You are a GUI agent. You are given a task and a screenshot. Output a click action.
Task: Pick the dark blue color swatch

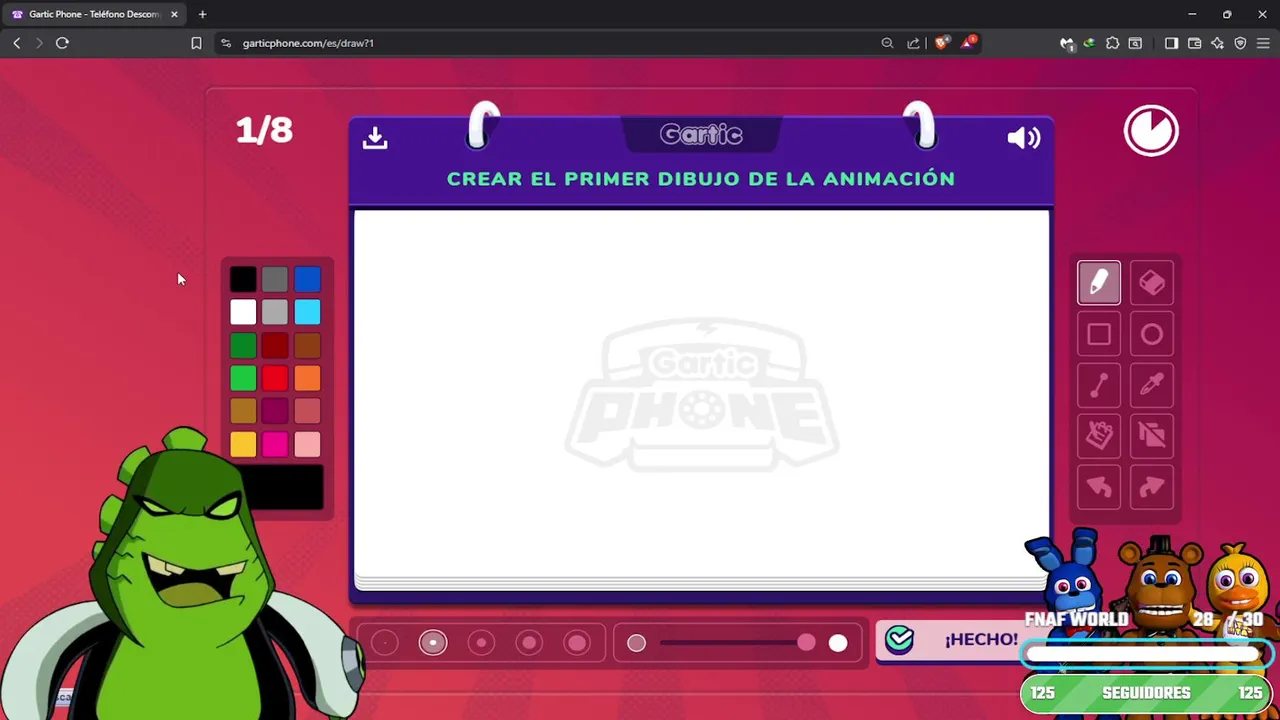coord(307,280)
